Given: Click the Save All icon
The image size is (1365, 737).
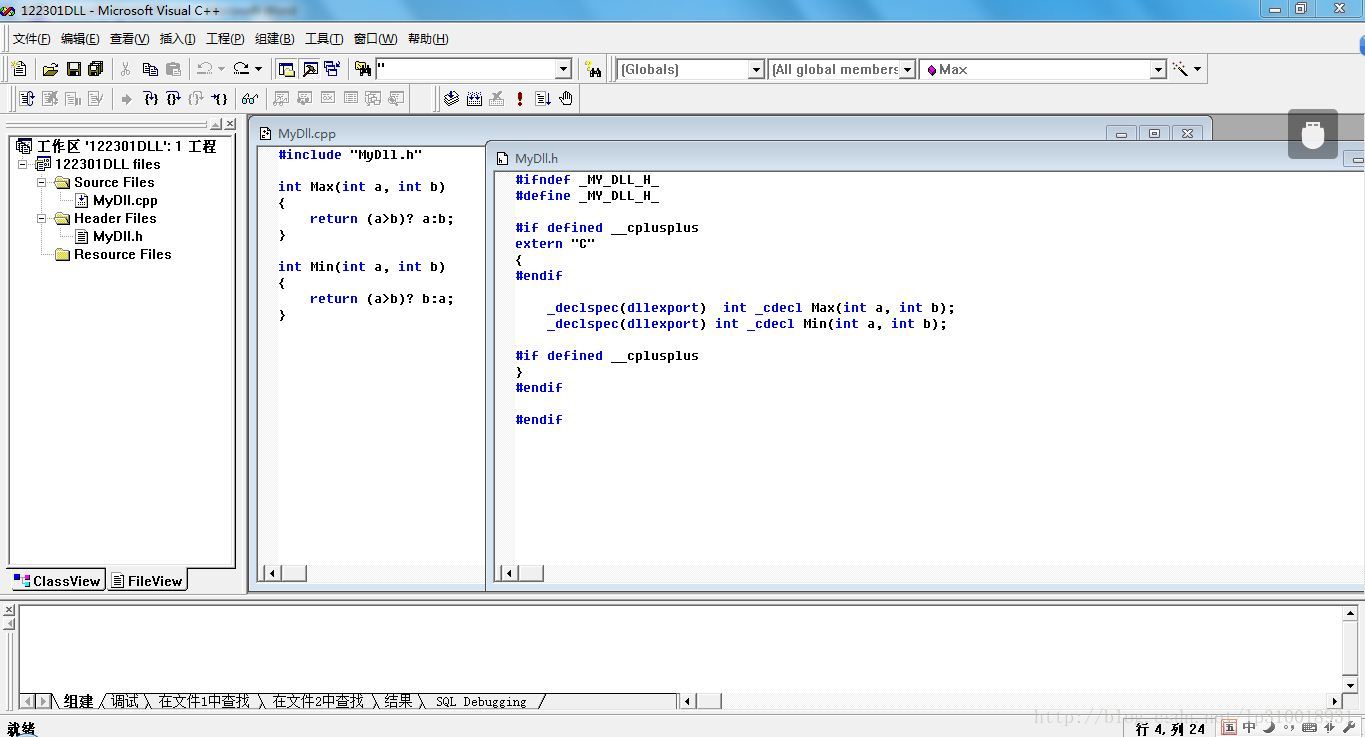Looking at the screenshot, I should click(x=96, y=69).
